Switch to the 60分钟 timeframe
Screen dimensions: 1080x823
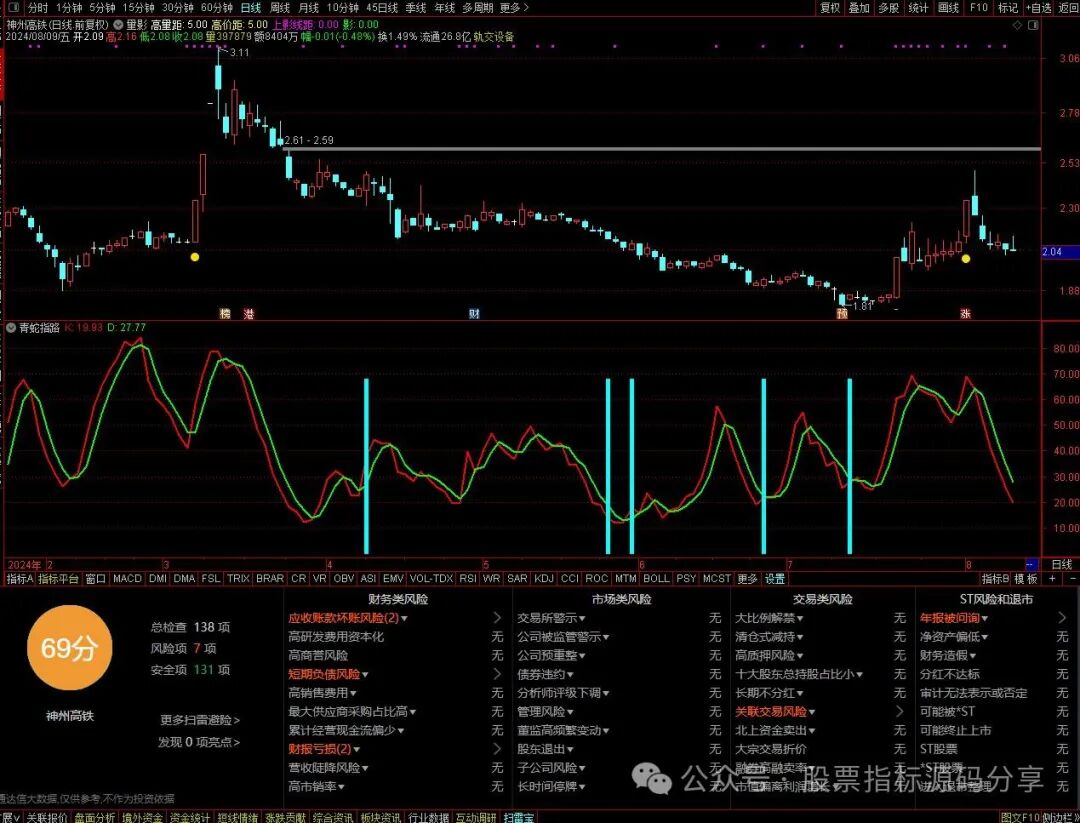(x=216, y=8)
